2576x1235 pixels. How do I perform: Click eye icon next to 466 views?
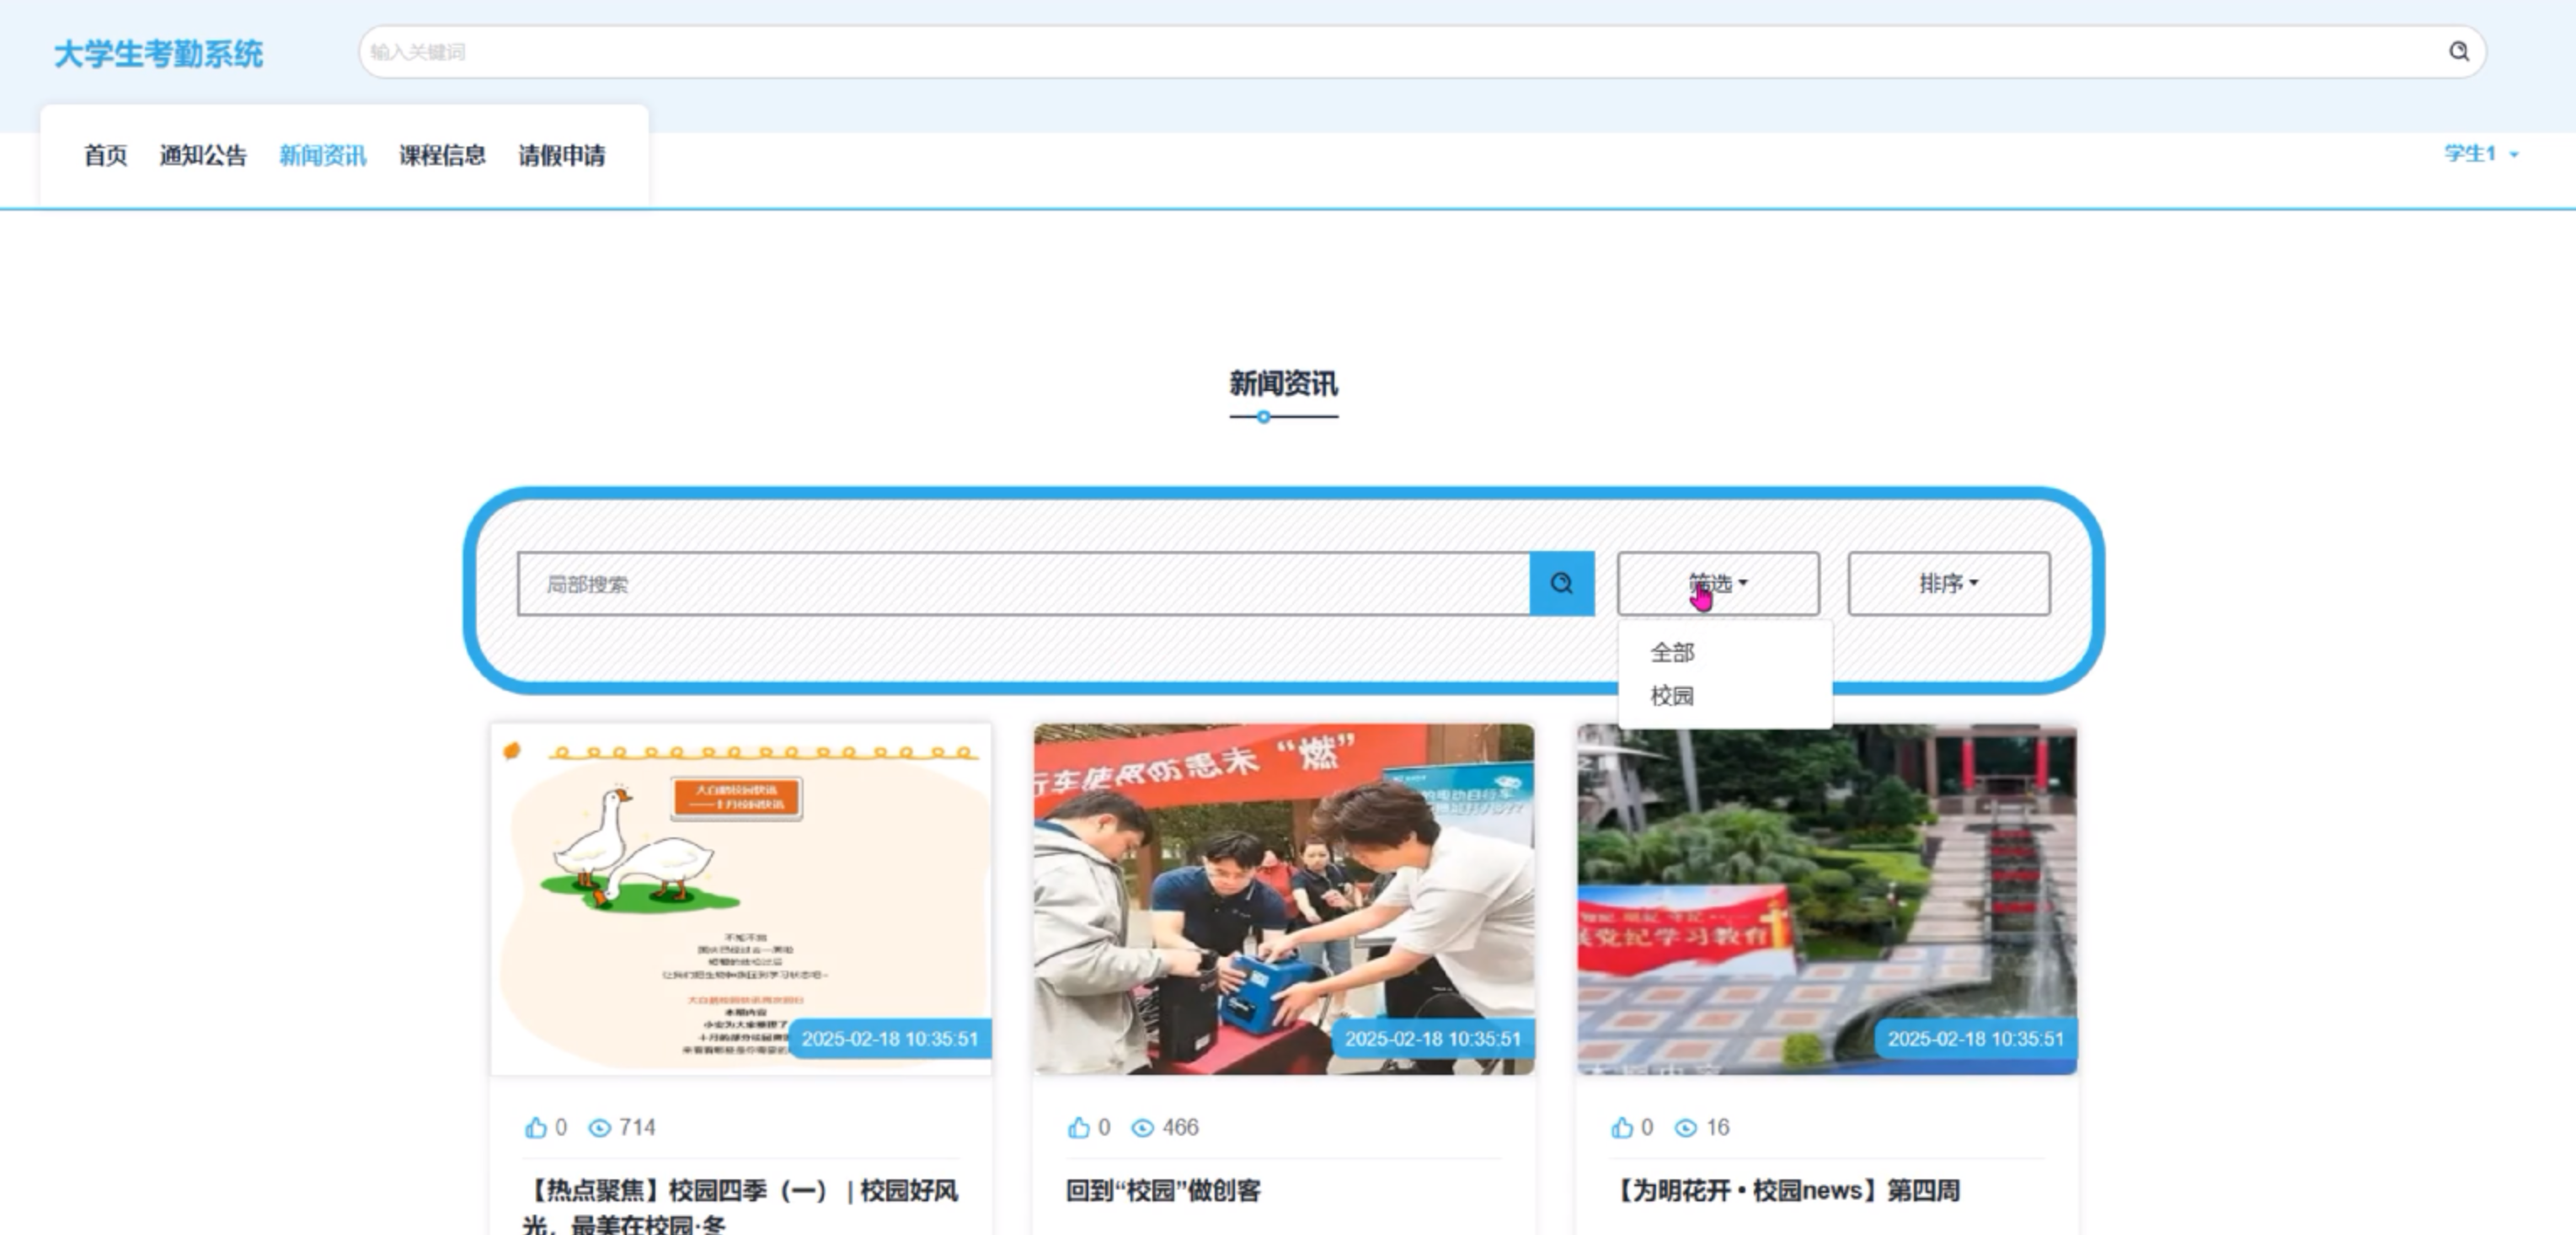click(x=1142, y=1128)
